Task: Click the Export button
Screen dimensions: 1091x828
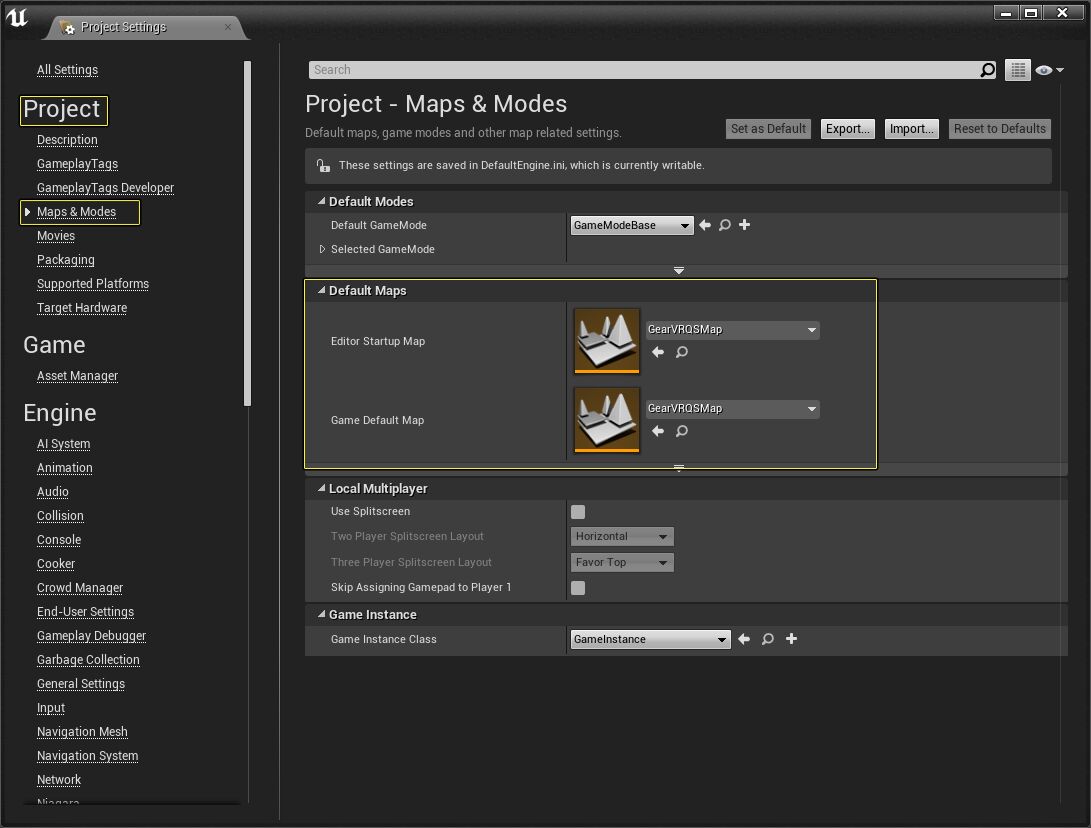Action: click(x=846, y=128)
